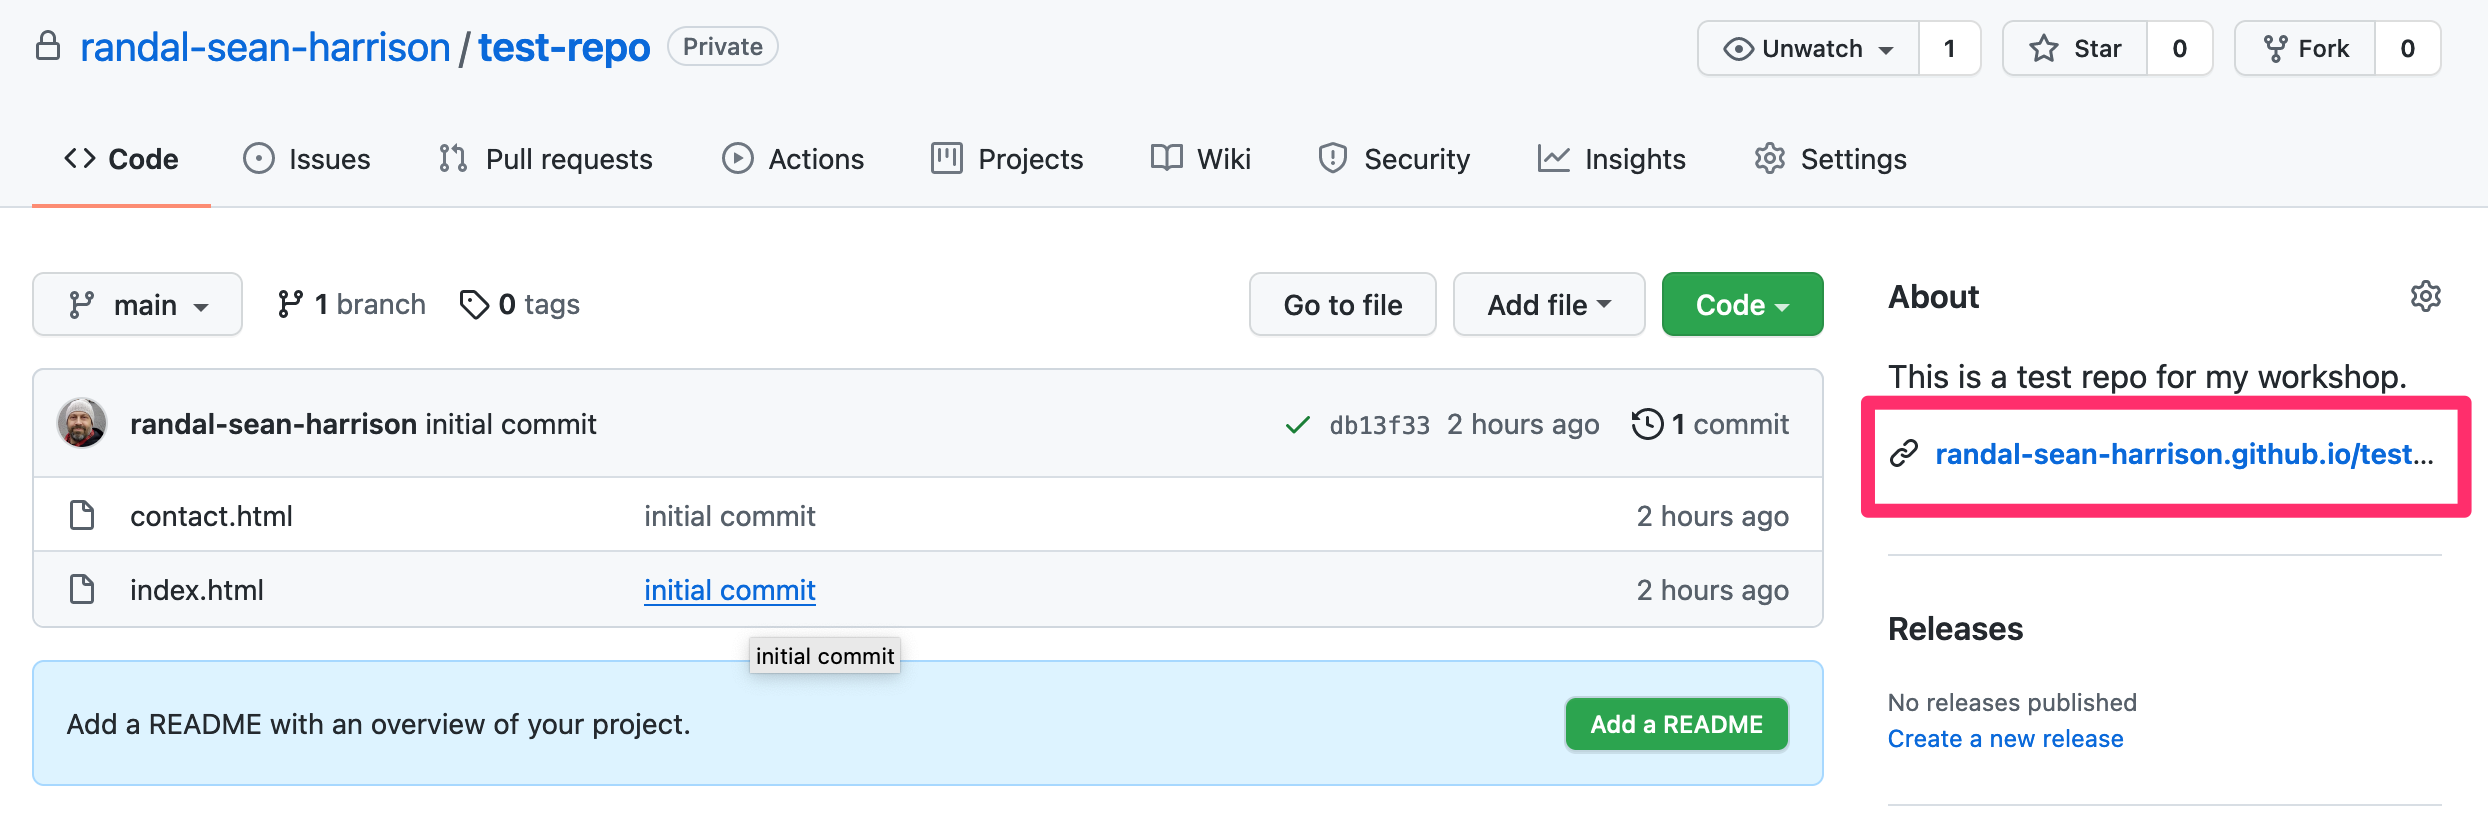Click the file icon beside index.html
The image size is (2488, 828).
click(x=82, y=590)
